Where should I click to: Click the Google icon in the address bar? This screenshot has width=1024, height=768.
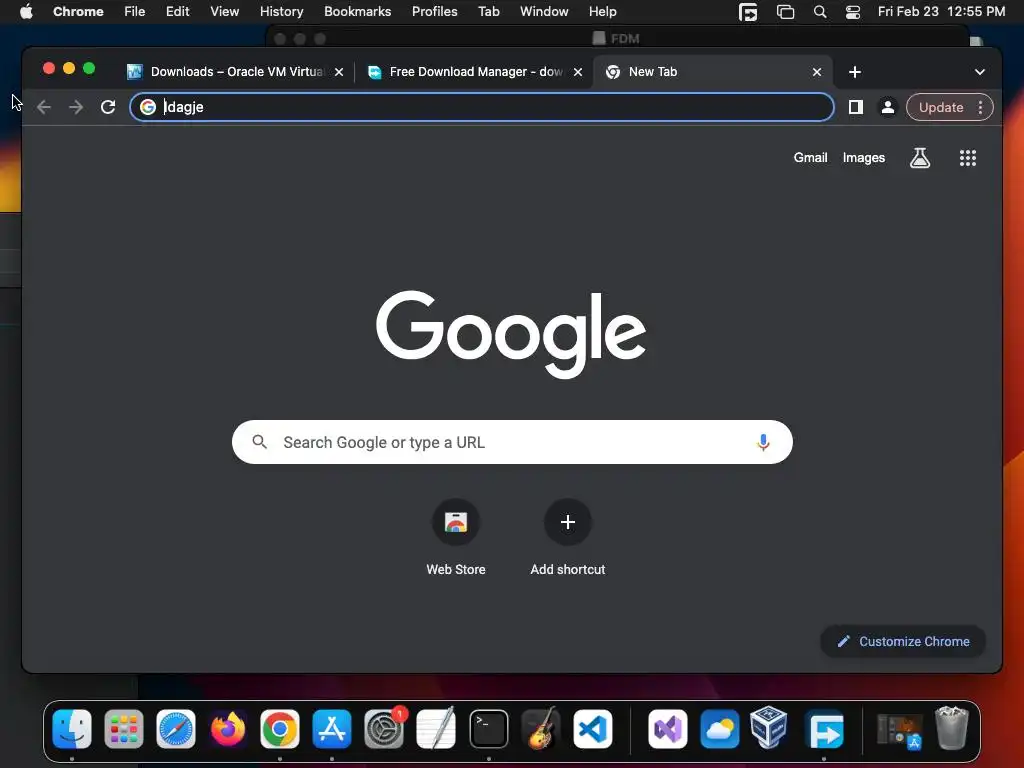click(x=148, y=107)
